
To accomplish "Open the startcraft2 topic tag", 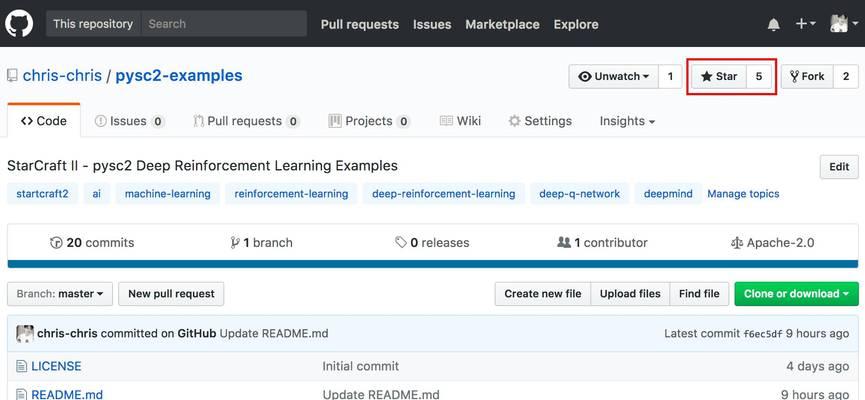I will coord(42,194).
